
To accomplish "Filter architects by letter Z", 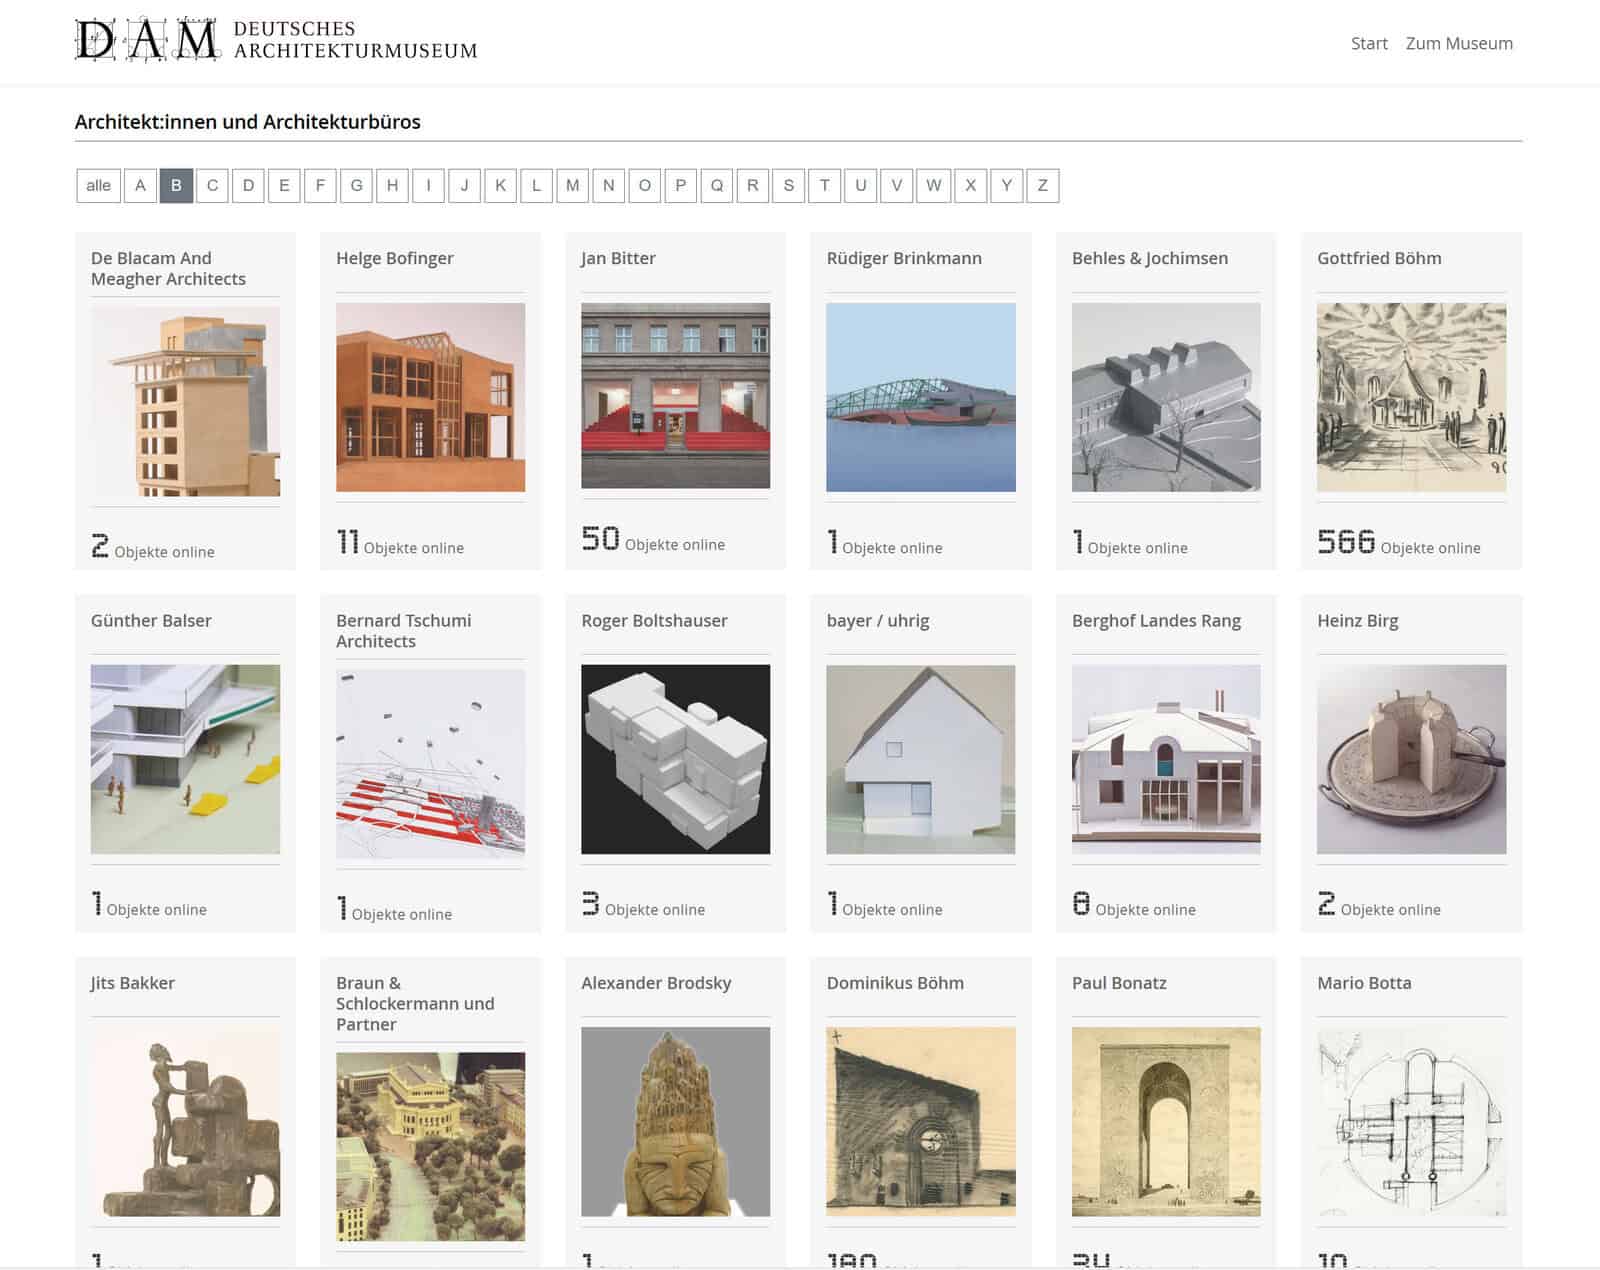I will (x=1042, y=185).
